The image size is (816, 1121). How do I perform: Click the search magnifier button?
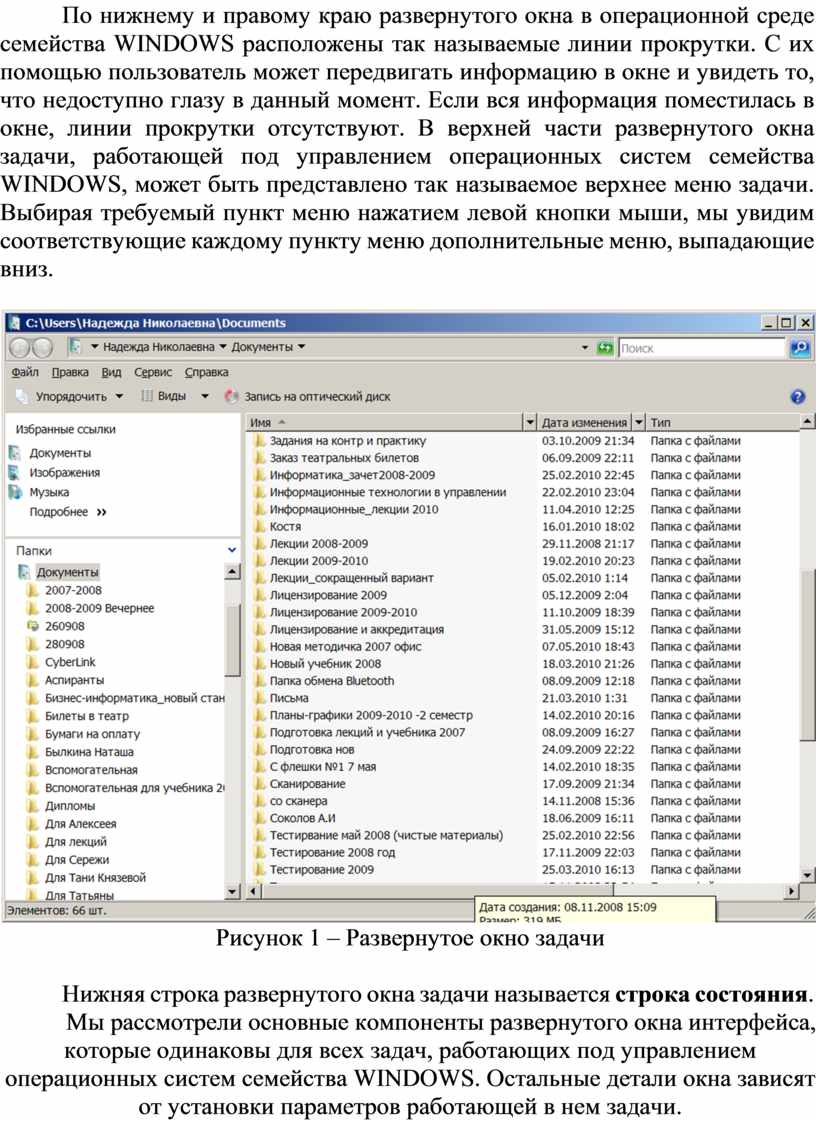point(800,347)
